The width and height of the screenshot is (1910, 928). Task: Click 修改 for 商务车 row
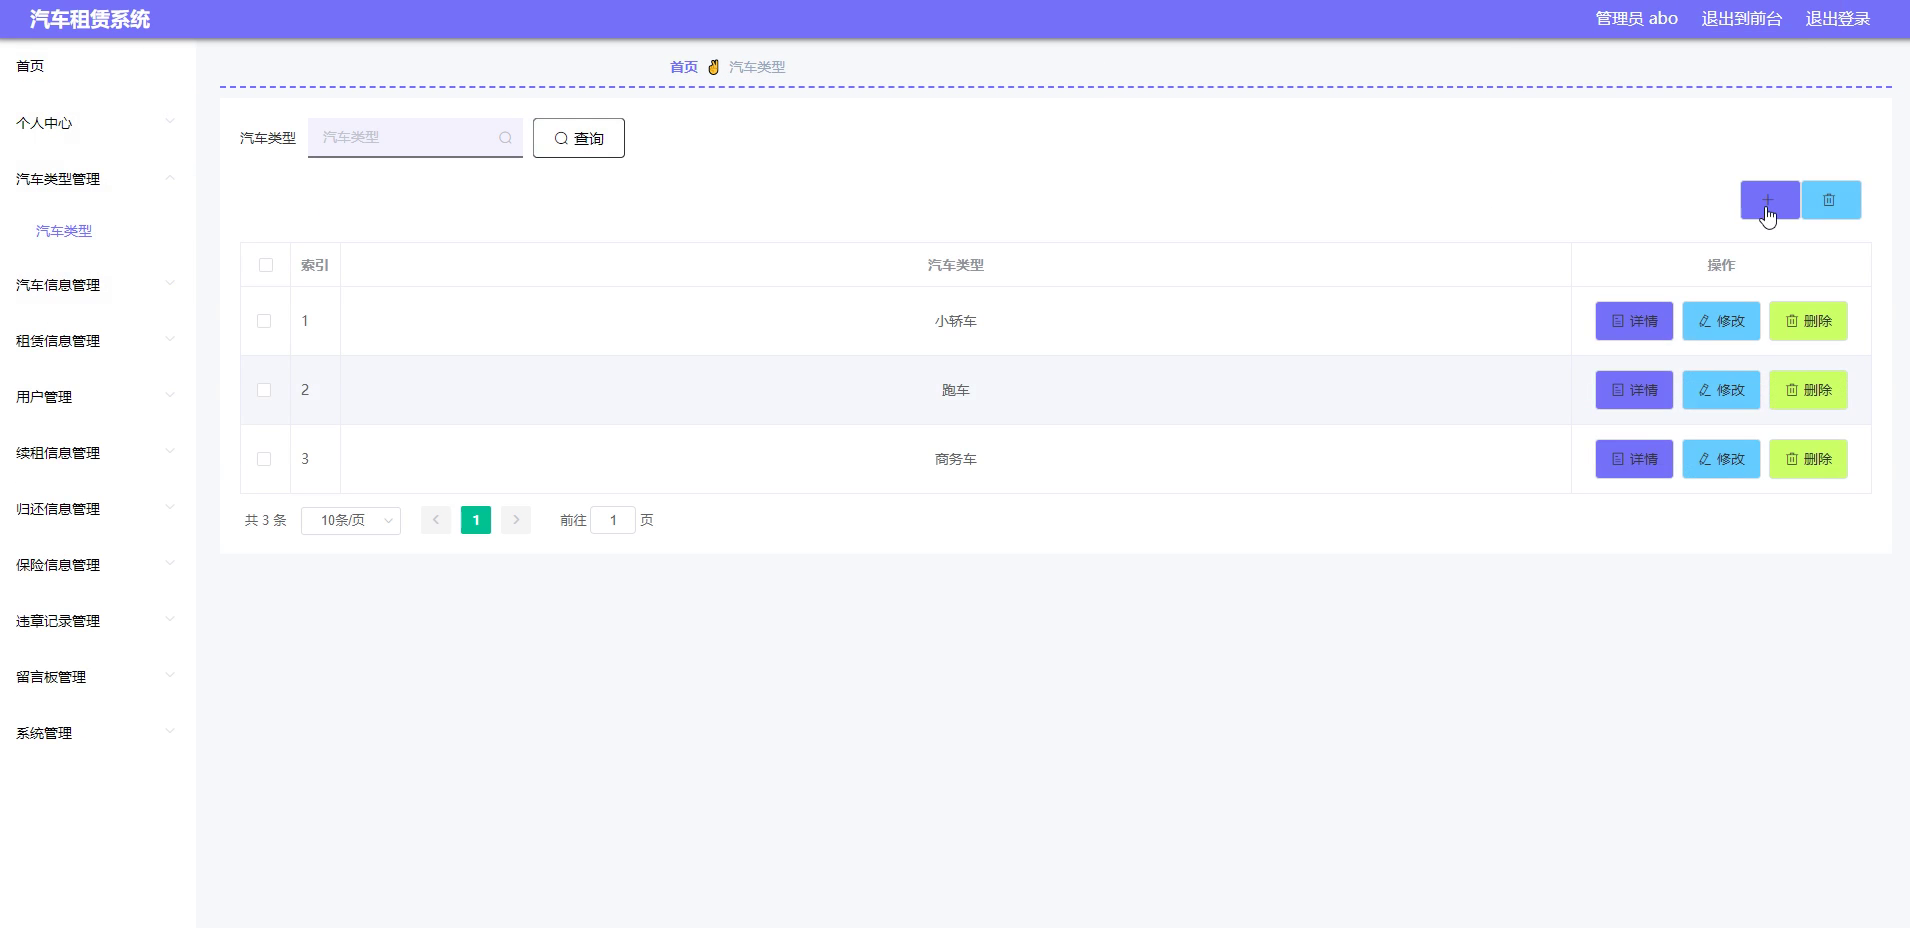coord(1721,459)
